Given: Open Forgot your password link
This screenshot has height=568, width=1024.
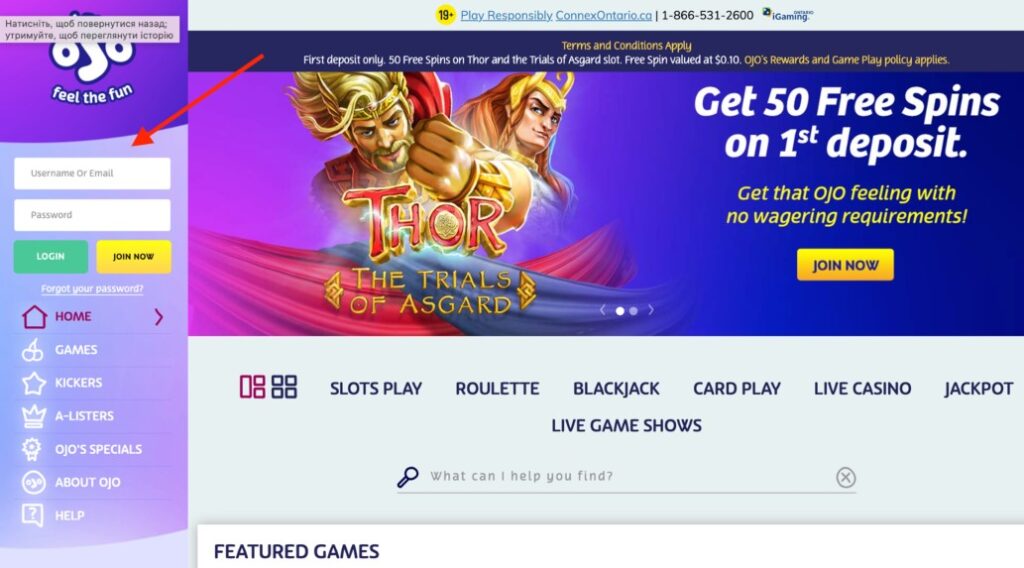Looking at the screenshot, I should coord(92,289).
